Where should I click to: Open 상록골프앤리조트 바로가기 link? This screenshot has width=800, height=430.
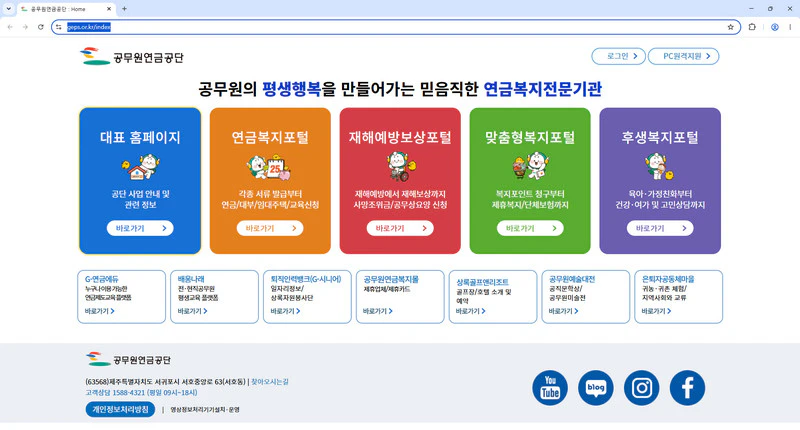(470, 311)
